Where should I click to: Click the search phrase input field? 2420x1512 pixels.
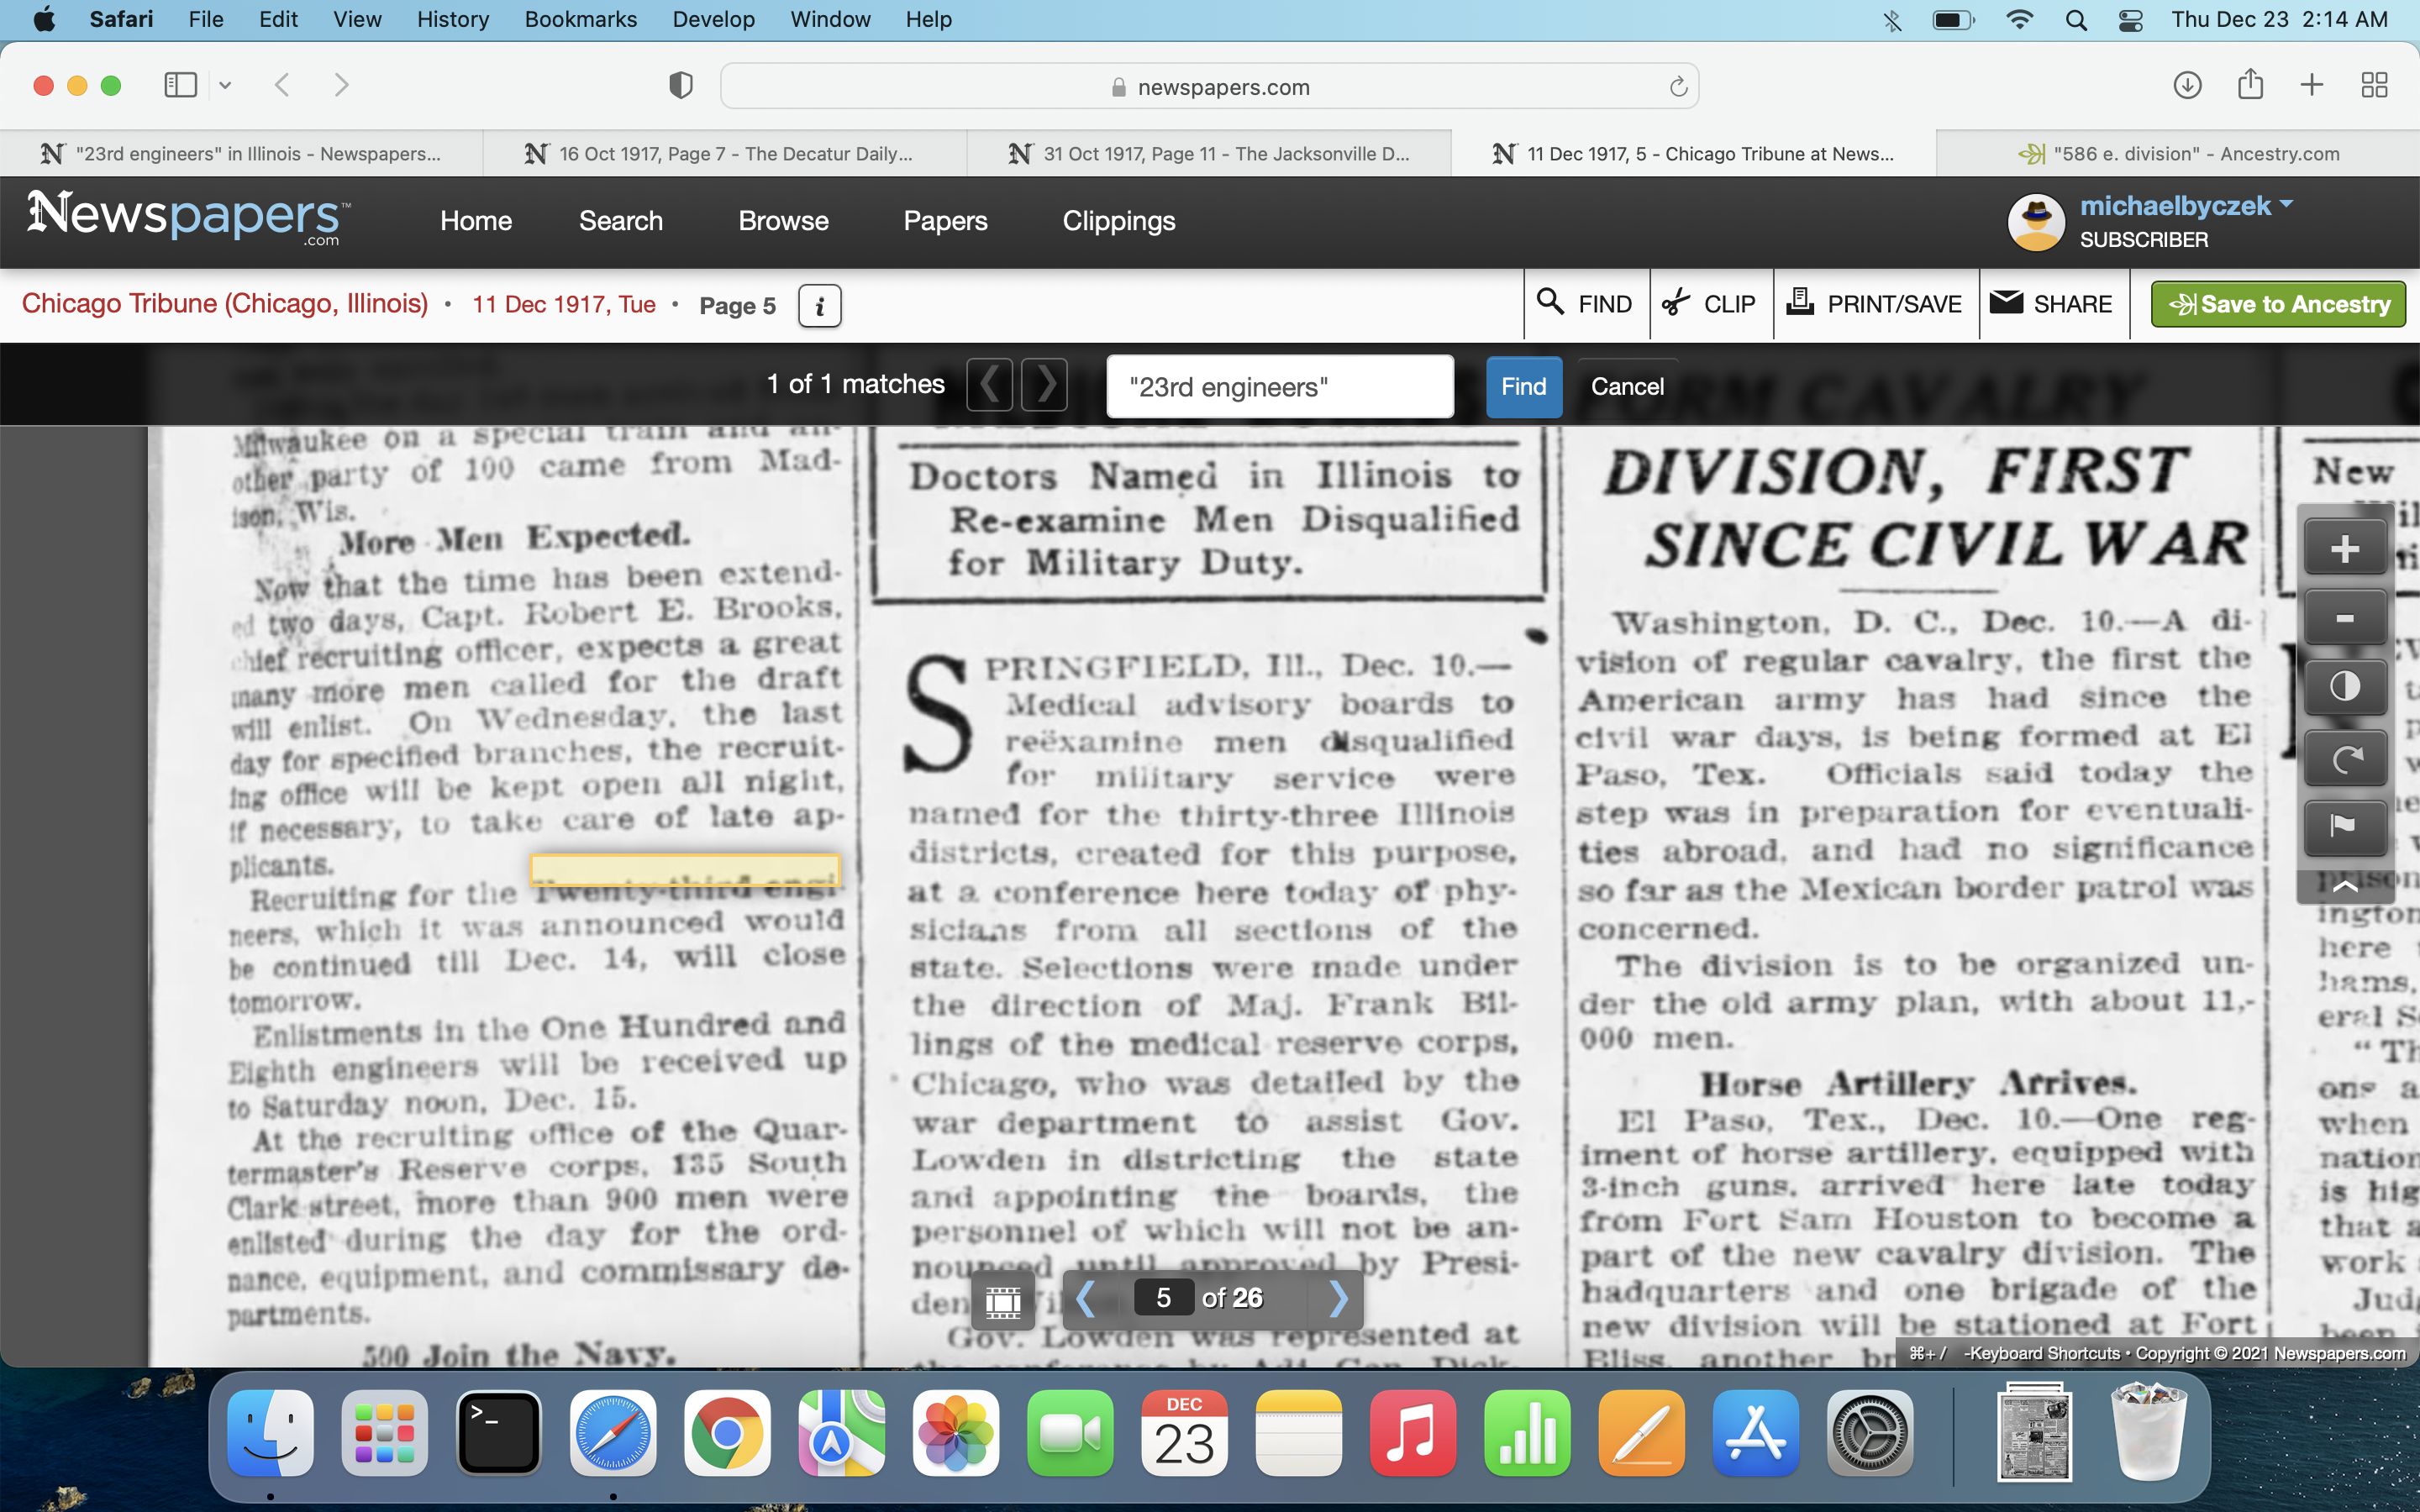[1279, 386]
